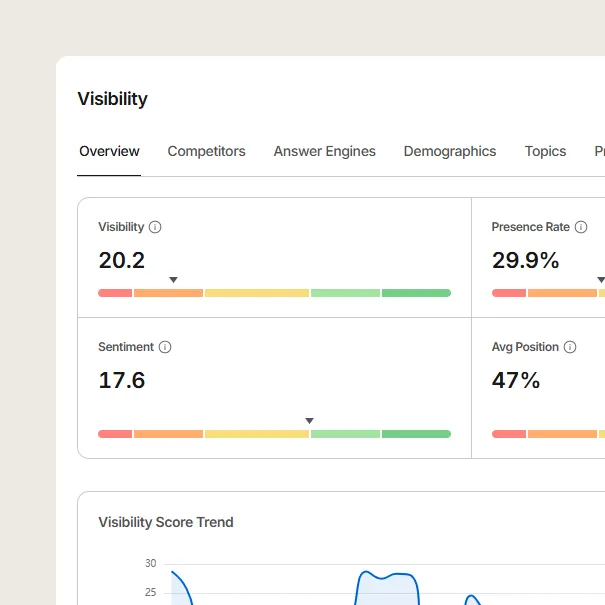Click the trend chart's first peak area
This screenshot has height=605, width=605.
tap(181, 588)
